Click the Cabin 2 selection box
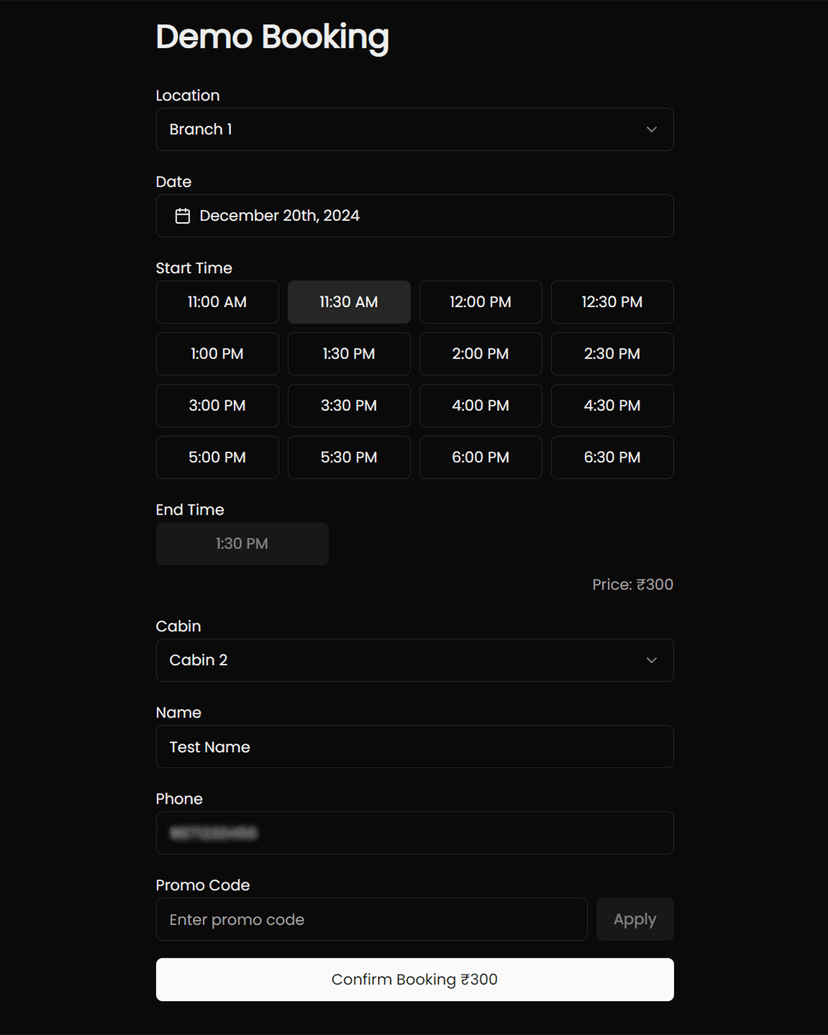The width and height of the screenshot is (828, 1035). [x=414, y=660]
